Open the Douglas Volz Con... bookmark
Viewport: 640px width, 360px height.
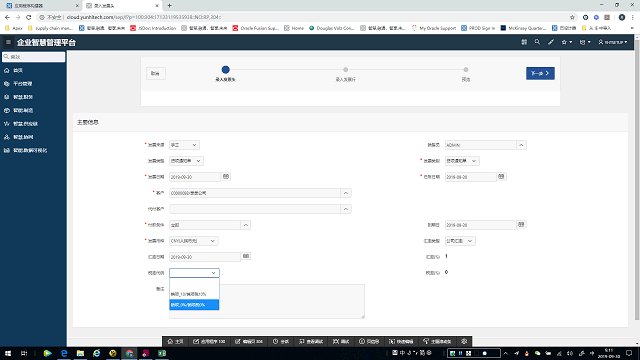[331, 28]
